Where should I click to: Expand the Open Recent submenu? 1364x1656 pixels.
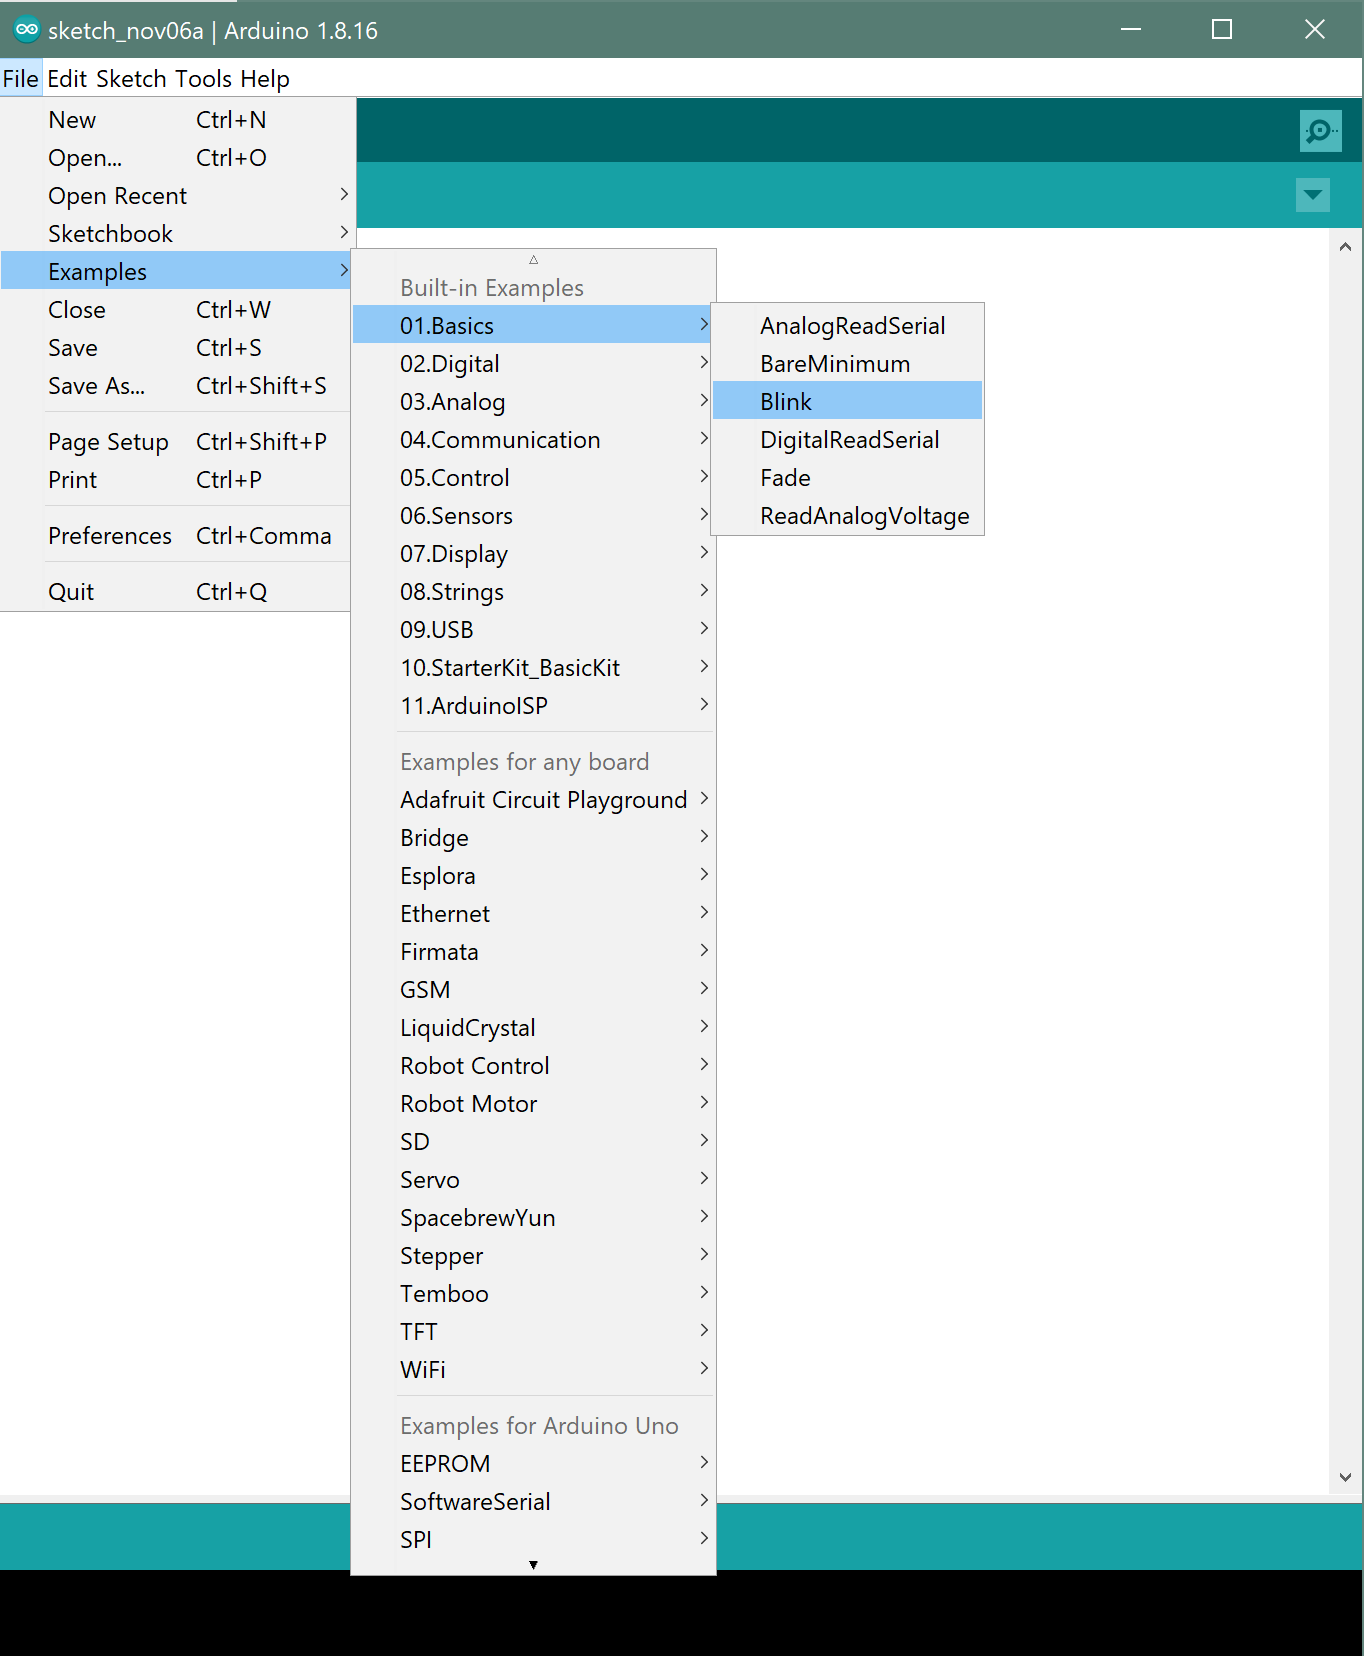176,196
